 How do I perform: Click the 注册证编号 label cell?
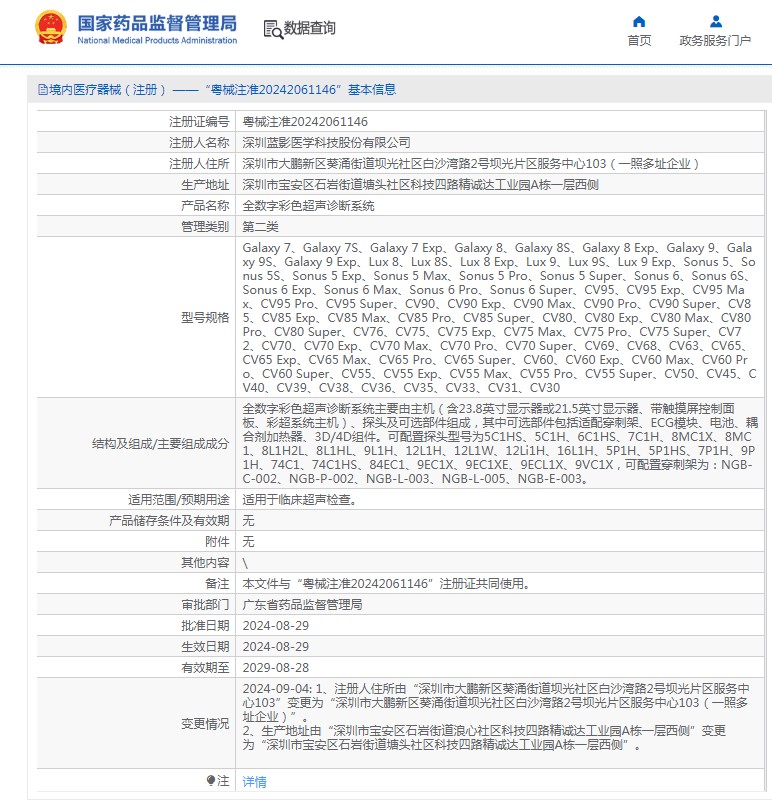[136, 122]
